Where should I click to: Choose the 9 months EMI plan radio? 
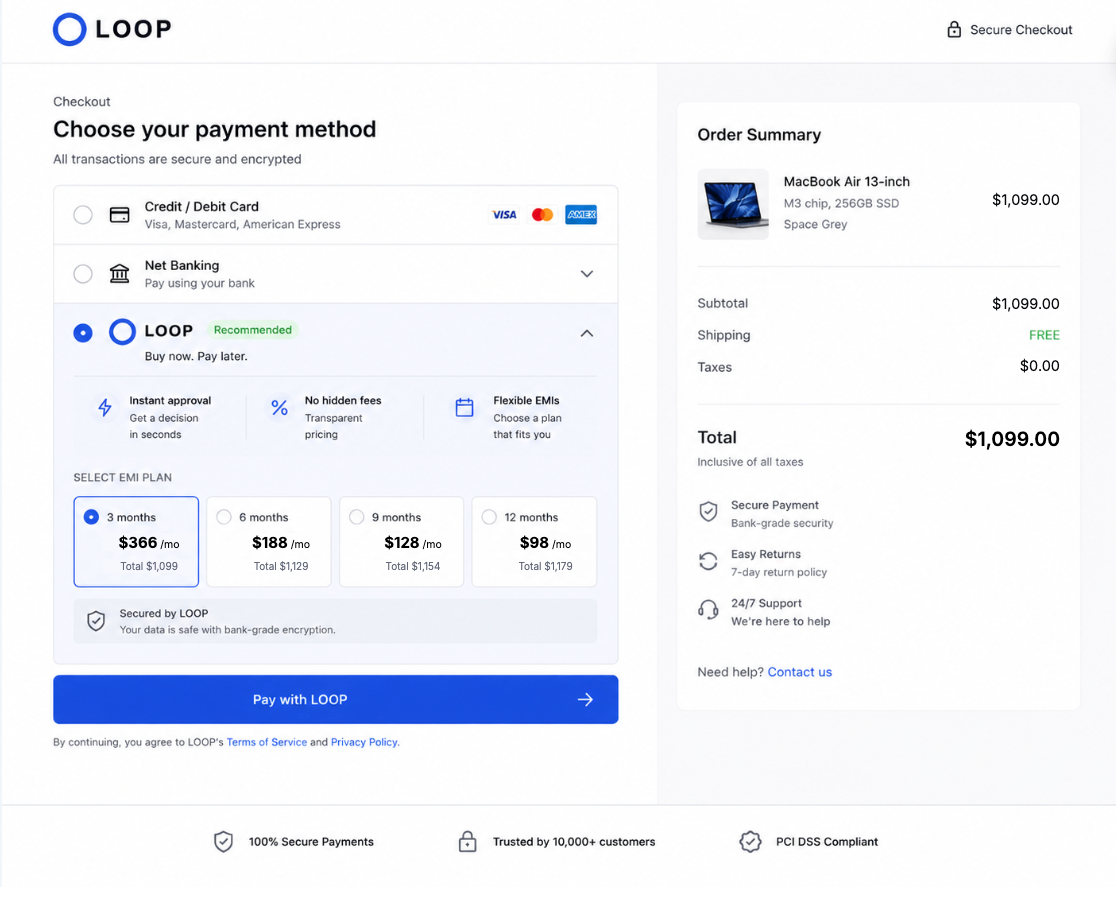tap(357, 517)
